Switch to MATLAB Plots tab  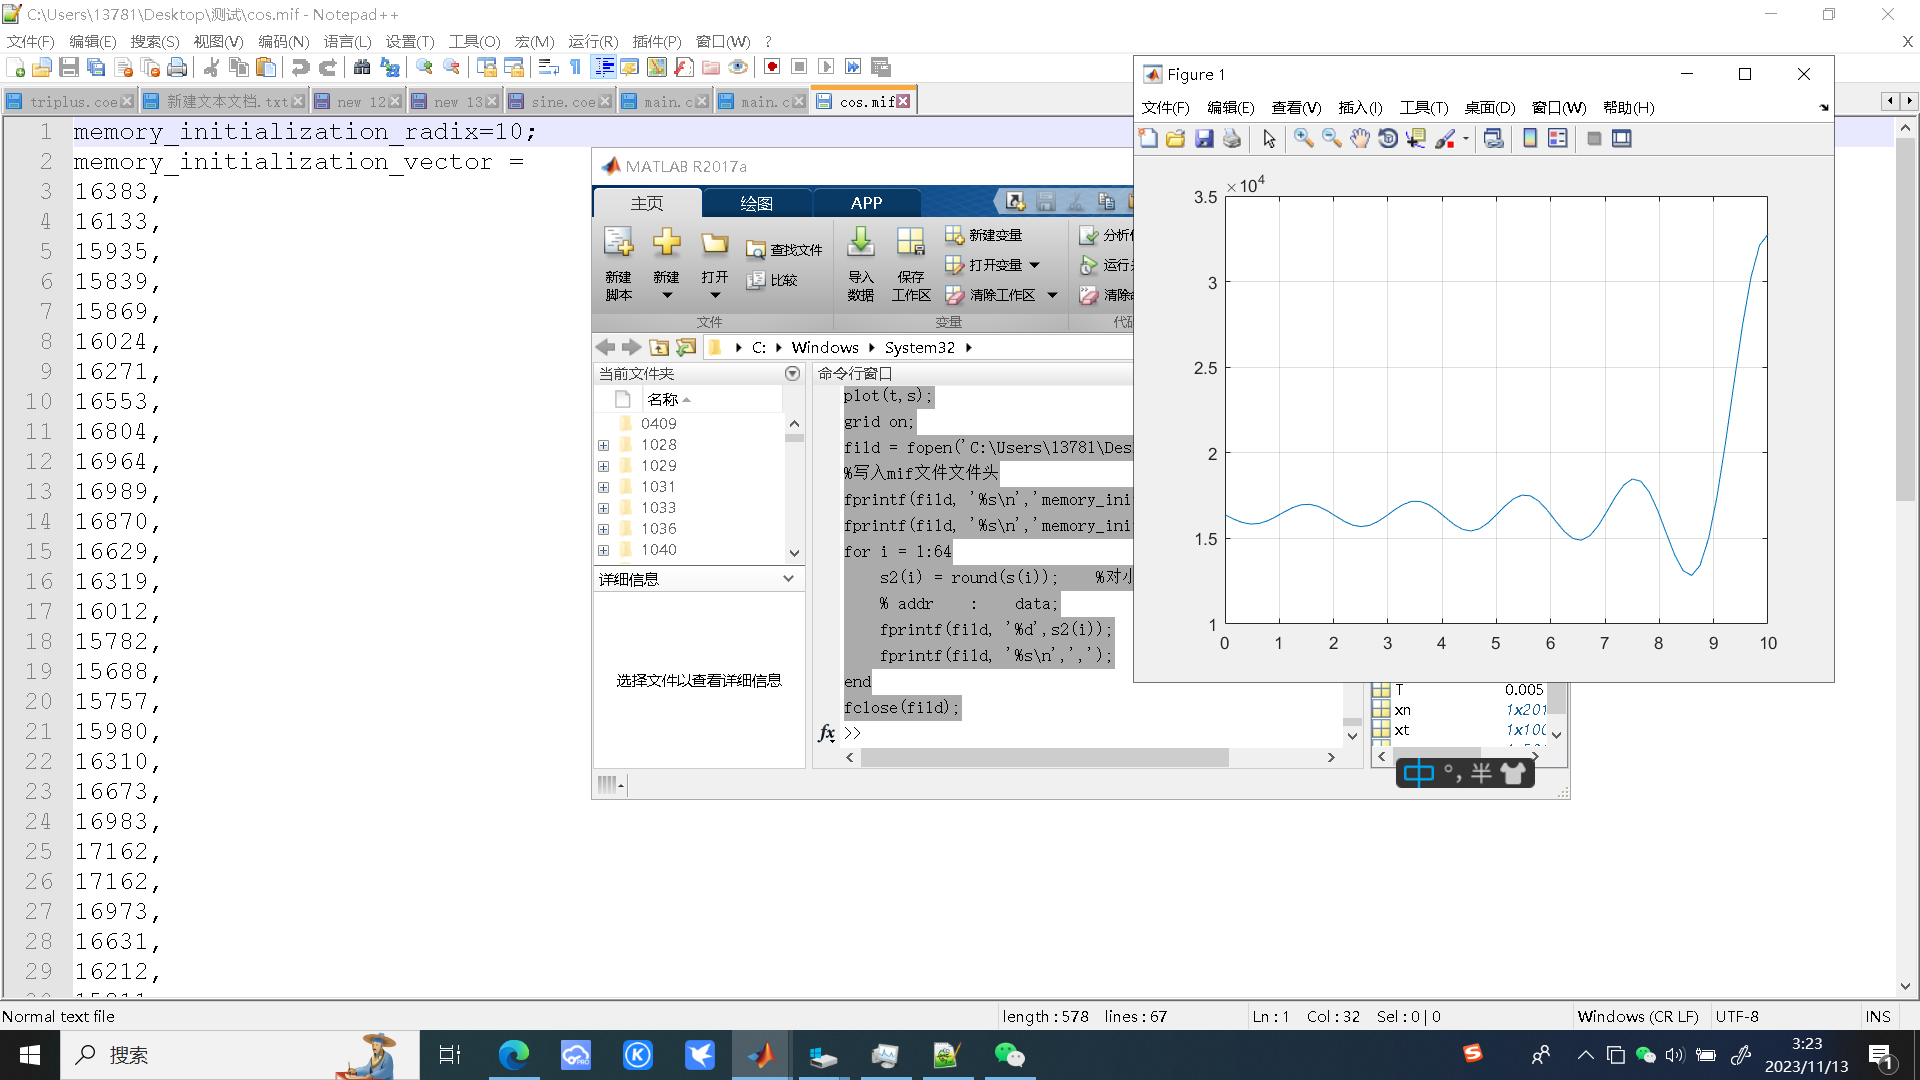coord(756,203)
